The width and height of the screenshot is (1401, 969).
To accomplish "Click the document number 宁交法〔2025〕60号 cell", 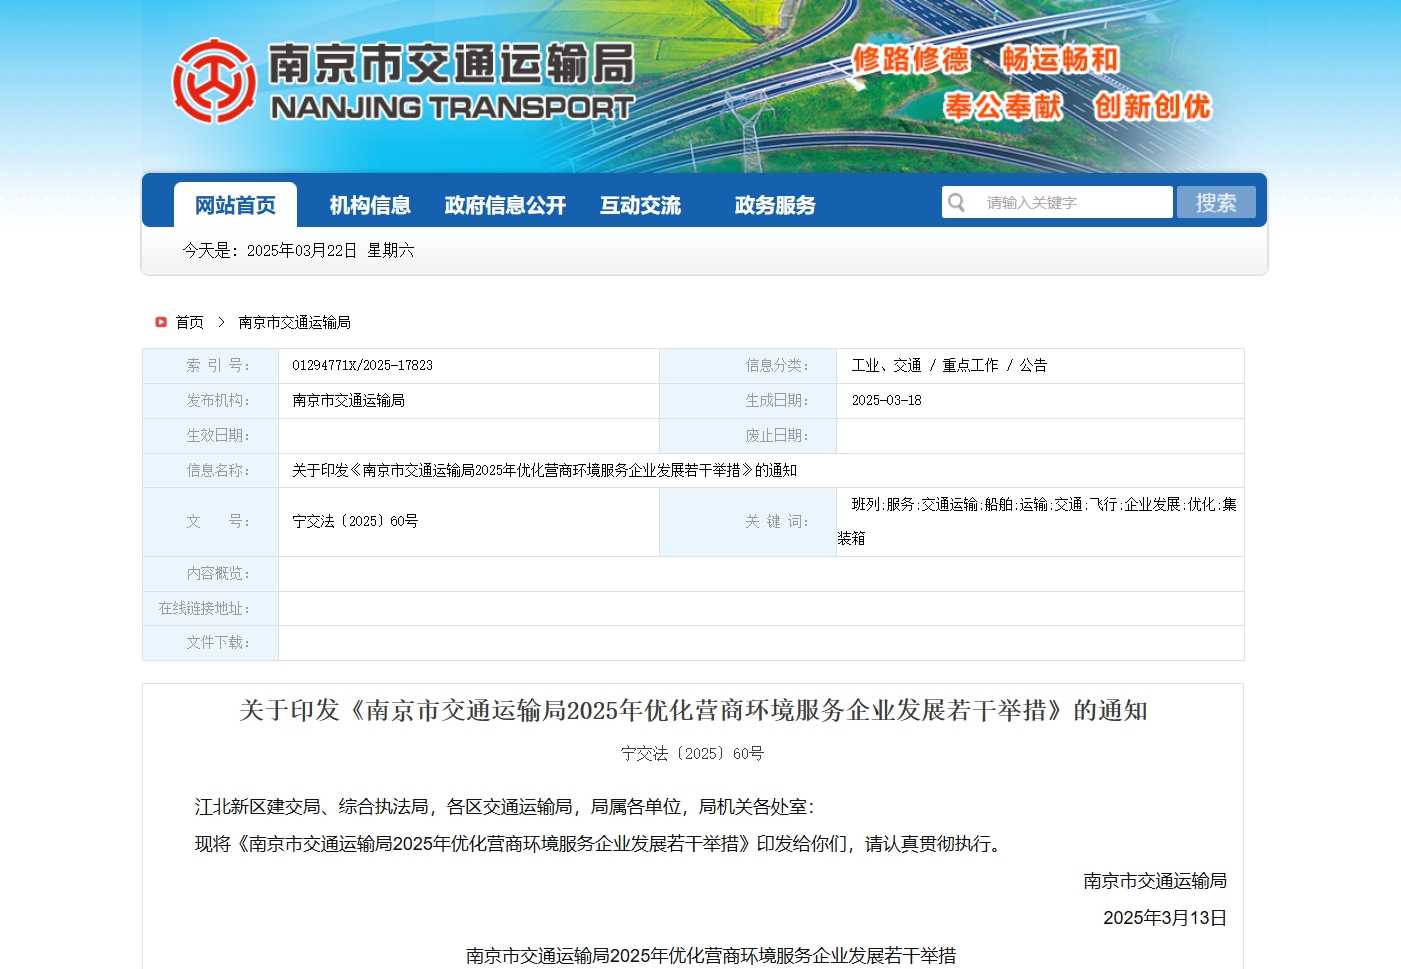I will [x=355, y=522].
